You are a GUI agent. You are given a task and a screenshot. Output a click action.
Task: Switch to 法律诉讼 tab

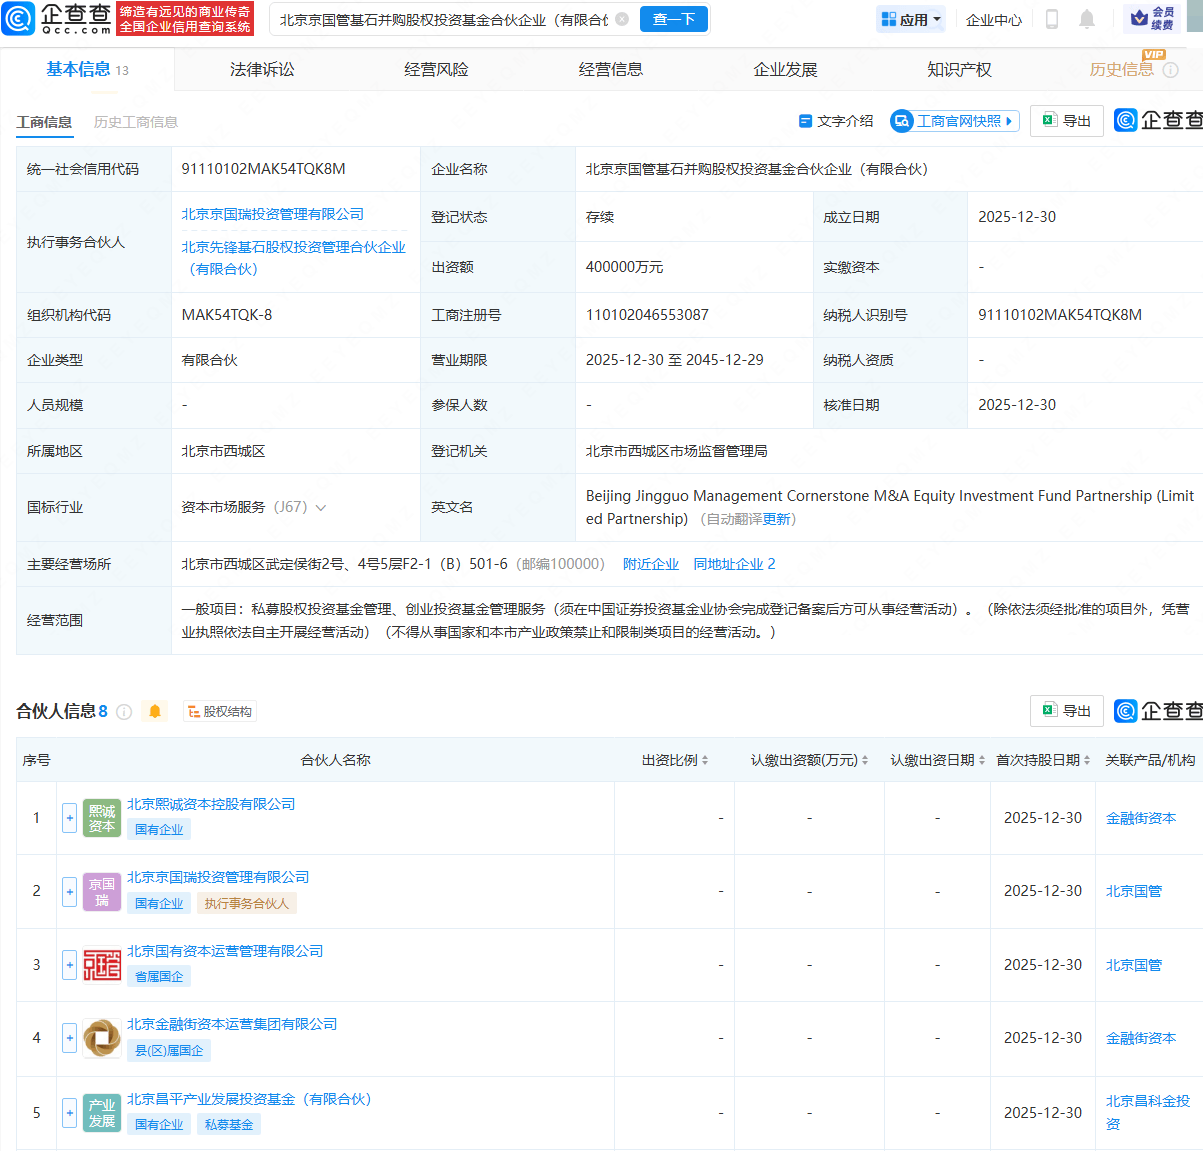[262, 69]
